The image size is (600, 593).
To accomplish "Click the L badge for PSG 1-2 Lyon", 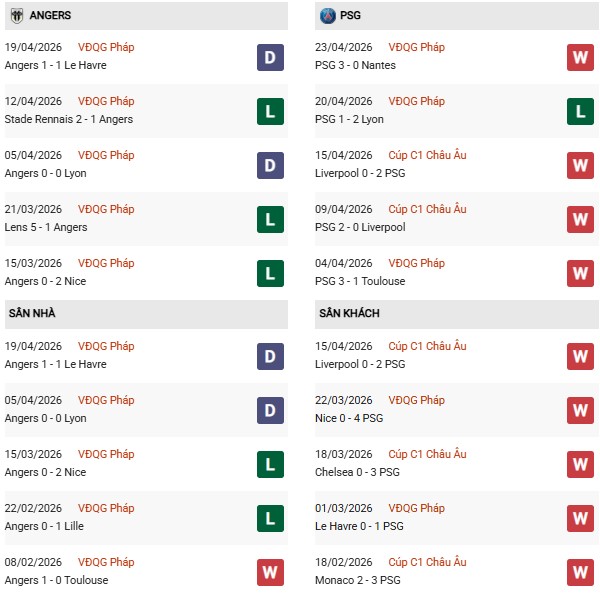I will (x=580, y=111).
